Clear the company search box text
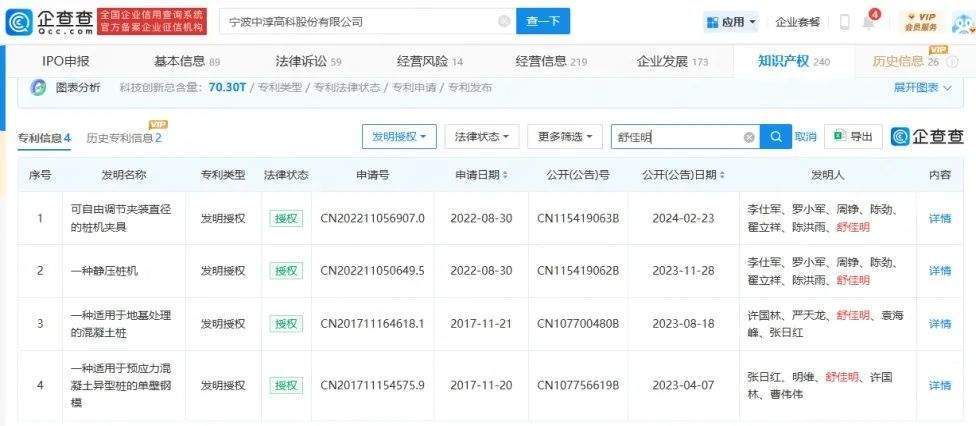The width and height of the screenshot is (976, 426). (504, 22)
